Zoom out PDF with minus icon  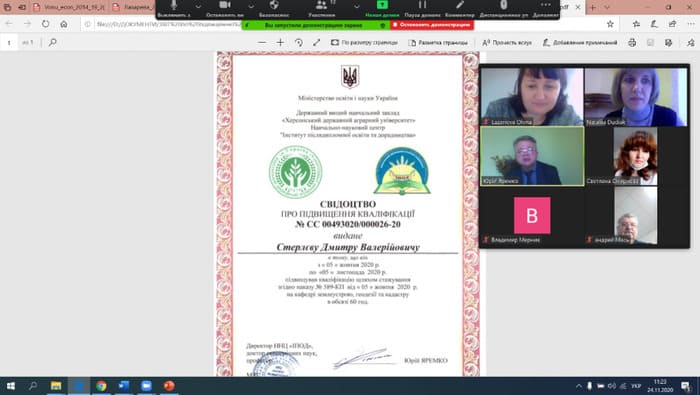click(262, 42)
